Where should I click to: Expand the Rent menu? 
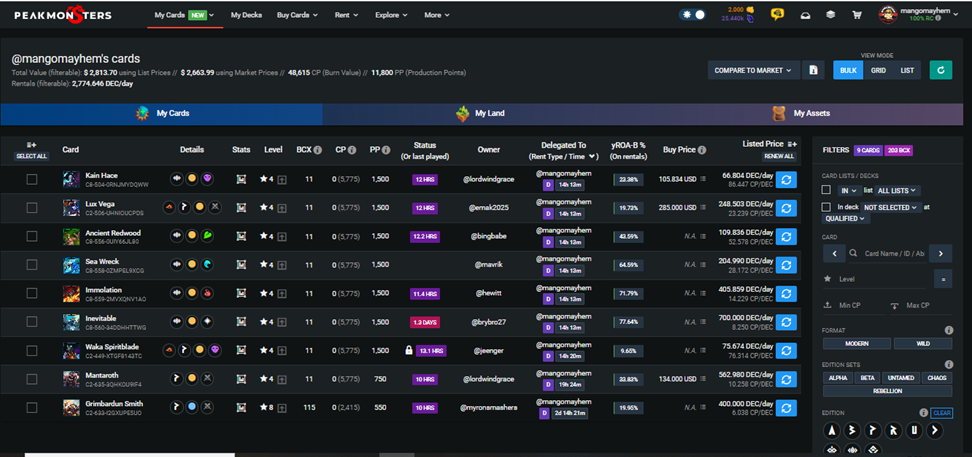(x=347, y=15)
